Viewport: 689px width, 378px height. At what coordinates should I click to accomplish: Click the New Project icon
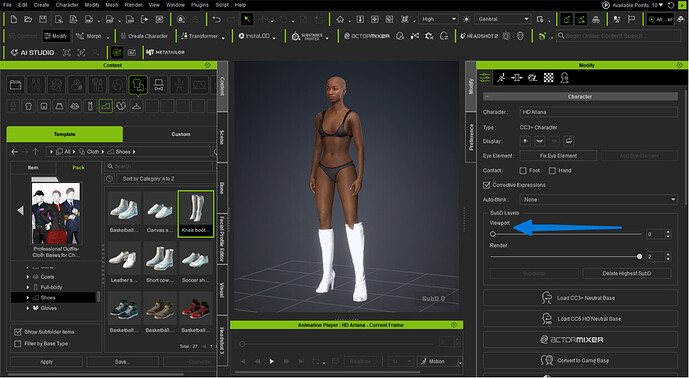(x=13, y=19)
